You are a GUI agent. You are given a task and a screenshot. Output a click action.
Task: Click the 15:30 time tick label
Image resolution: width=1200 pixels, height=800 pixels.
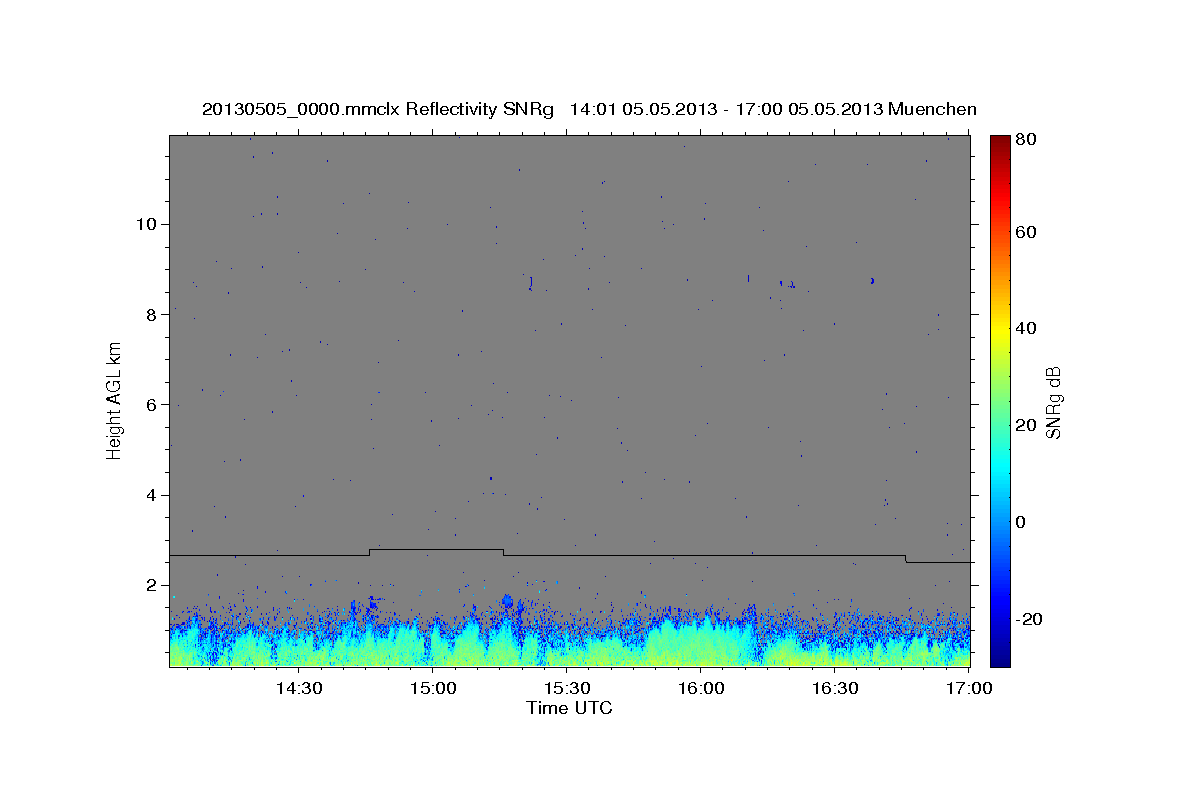567,688
